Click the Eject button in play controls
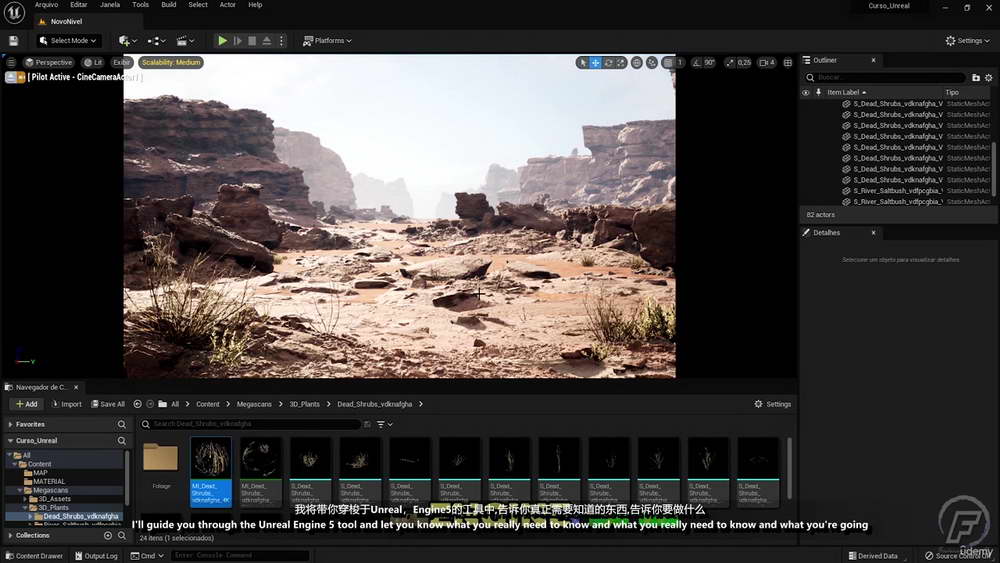Screen dimensions: 1000x563 point(267,41)
